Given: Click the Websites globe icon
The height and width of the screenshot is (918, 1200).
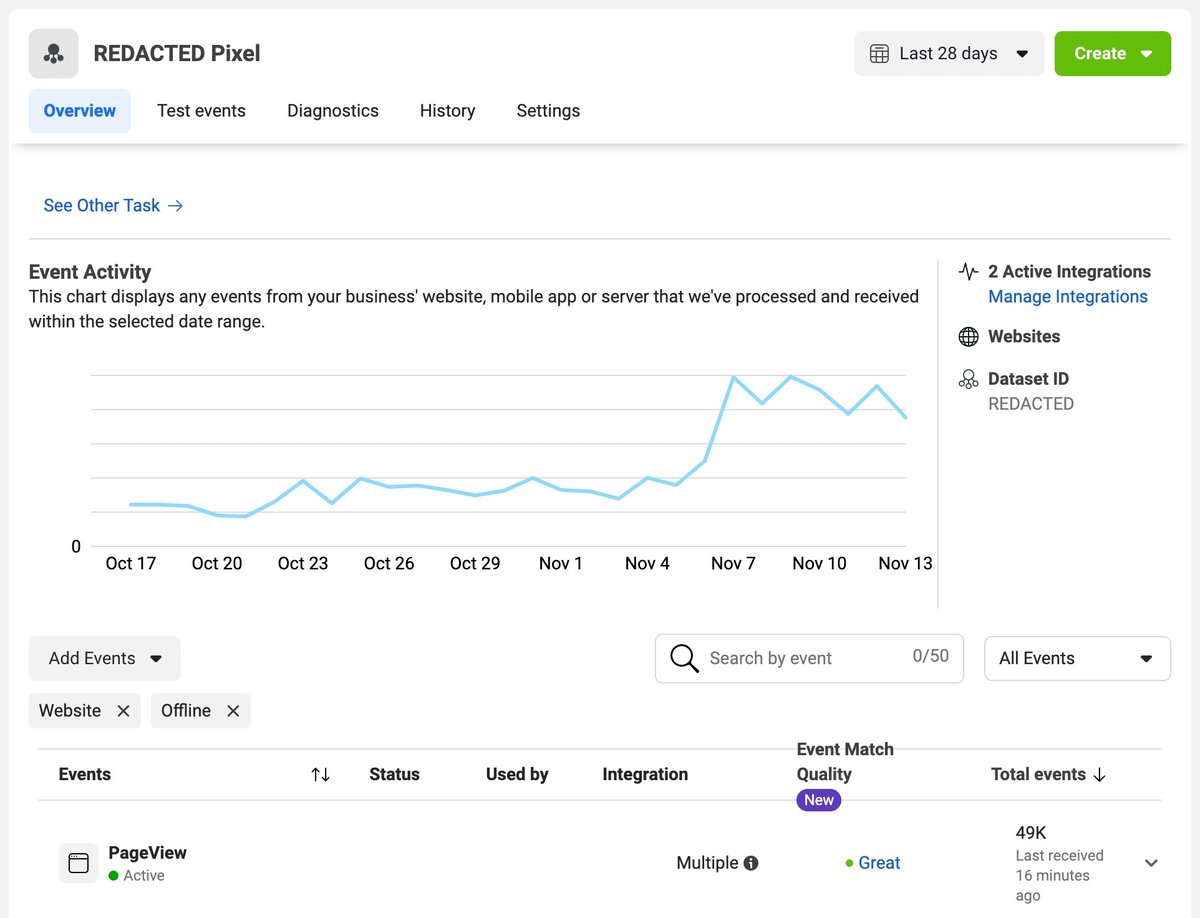Looking at the screenshot, I should [x=968, y=336].
